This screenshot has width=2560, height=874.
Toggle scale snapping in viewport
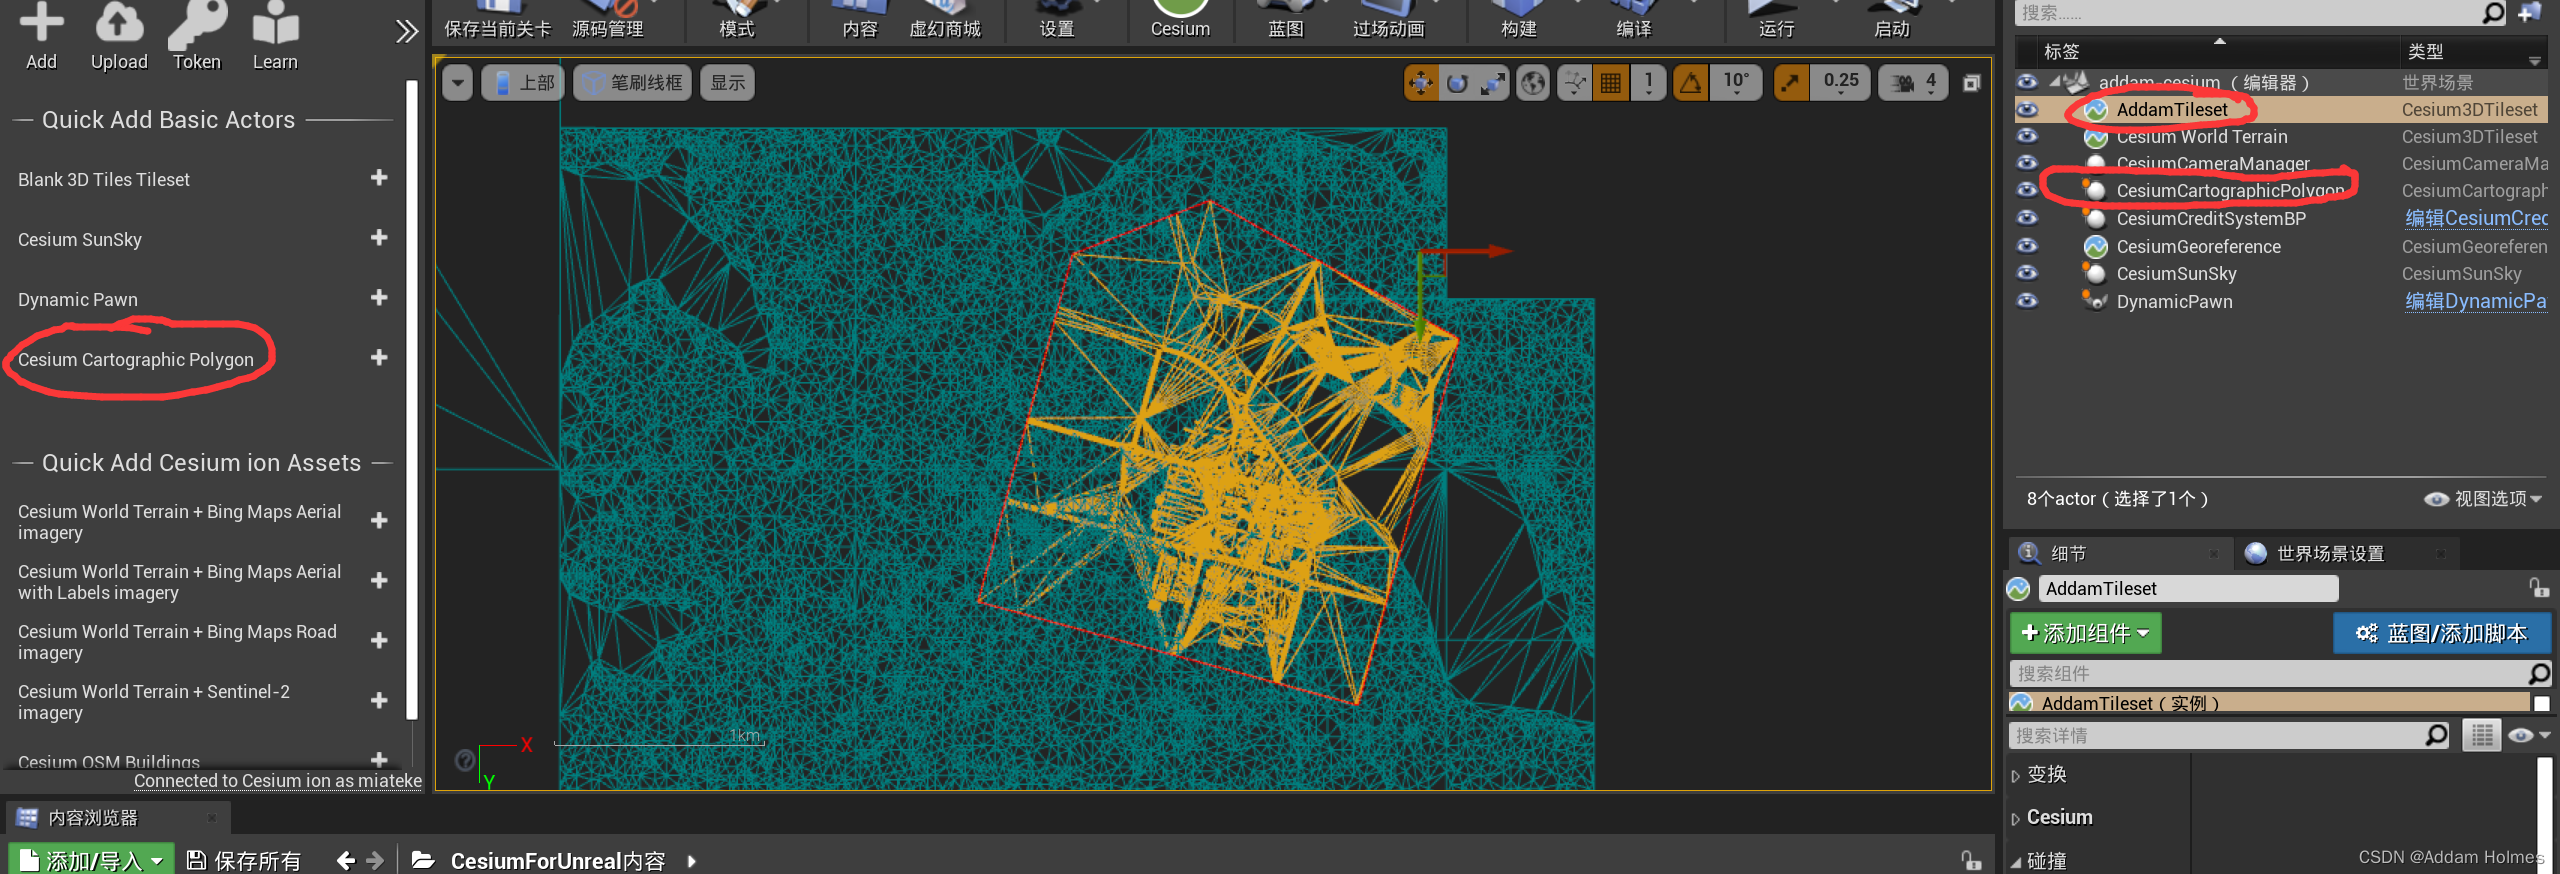[1790, 83]
